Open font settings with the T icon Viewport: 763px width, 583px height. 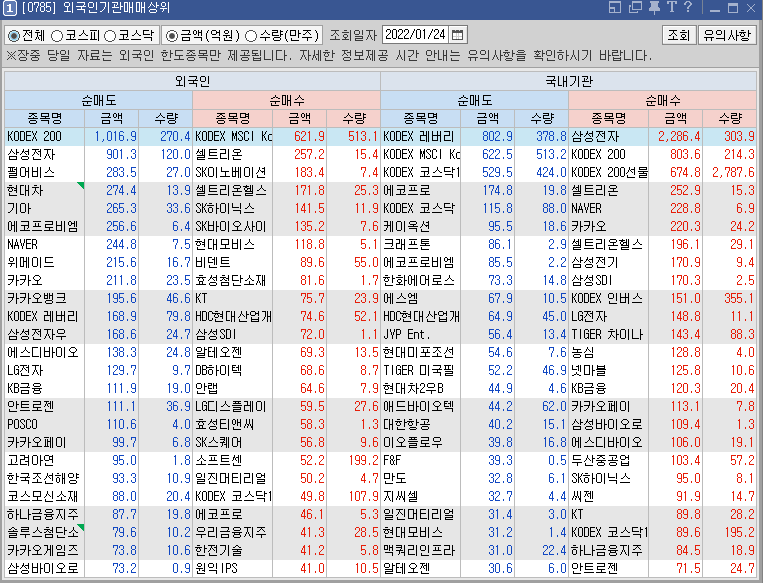pyautogui.click(x=674, y=9)
